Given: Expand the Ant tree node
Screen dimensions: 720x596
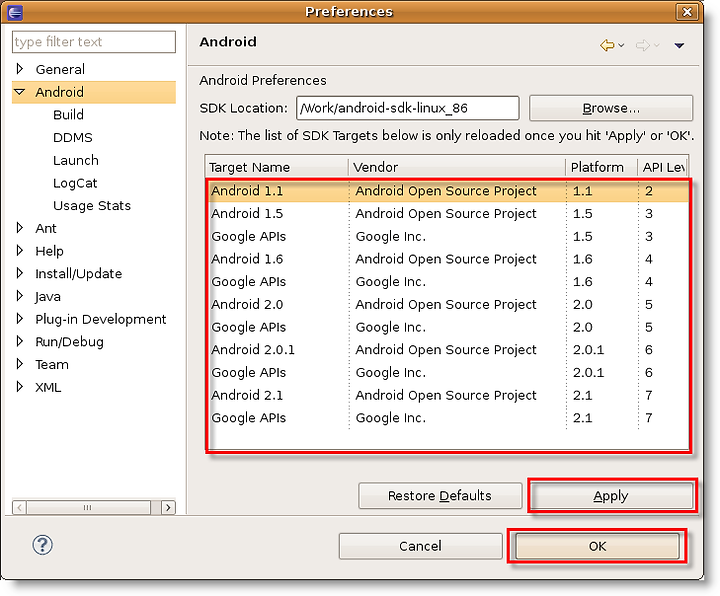Looking at the screenshot, I should (19, 228).
